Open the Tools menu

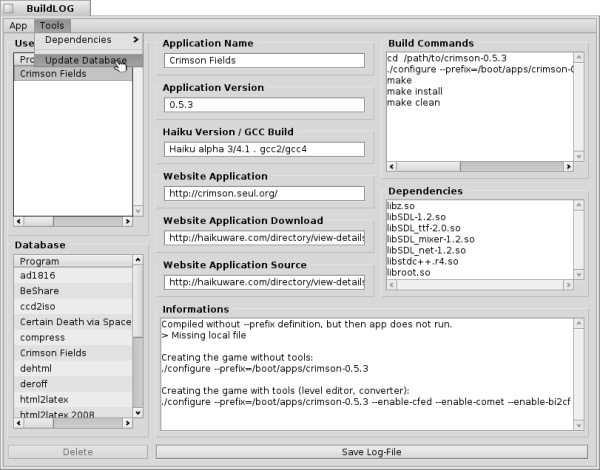tap(51, 25)
